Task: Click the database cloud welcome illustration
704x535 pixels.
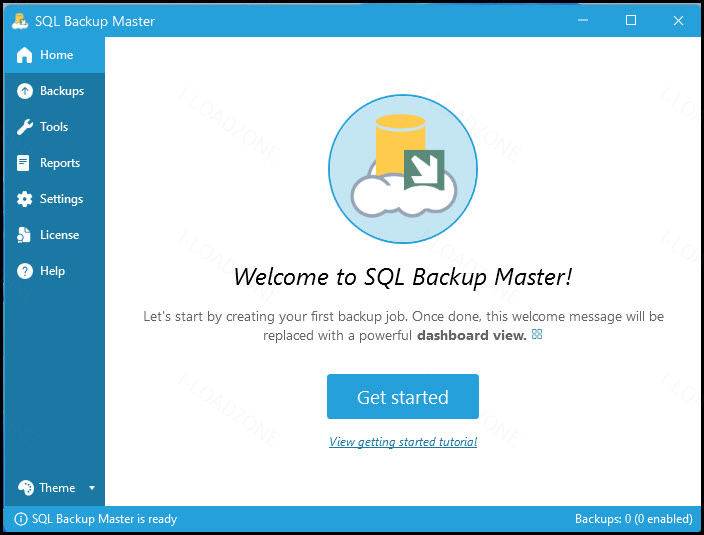Action: [x=403, y=169]
